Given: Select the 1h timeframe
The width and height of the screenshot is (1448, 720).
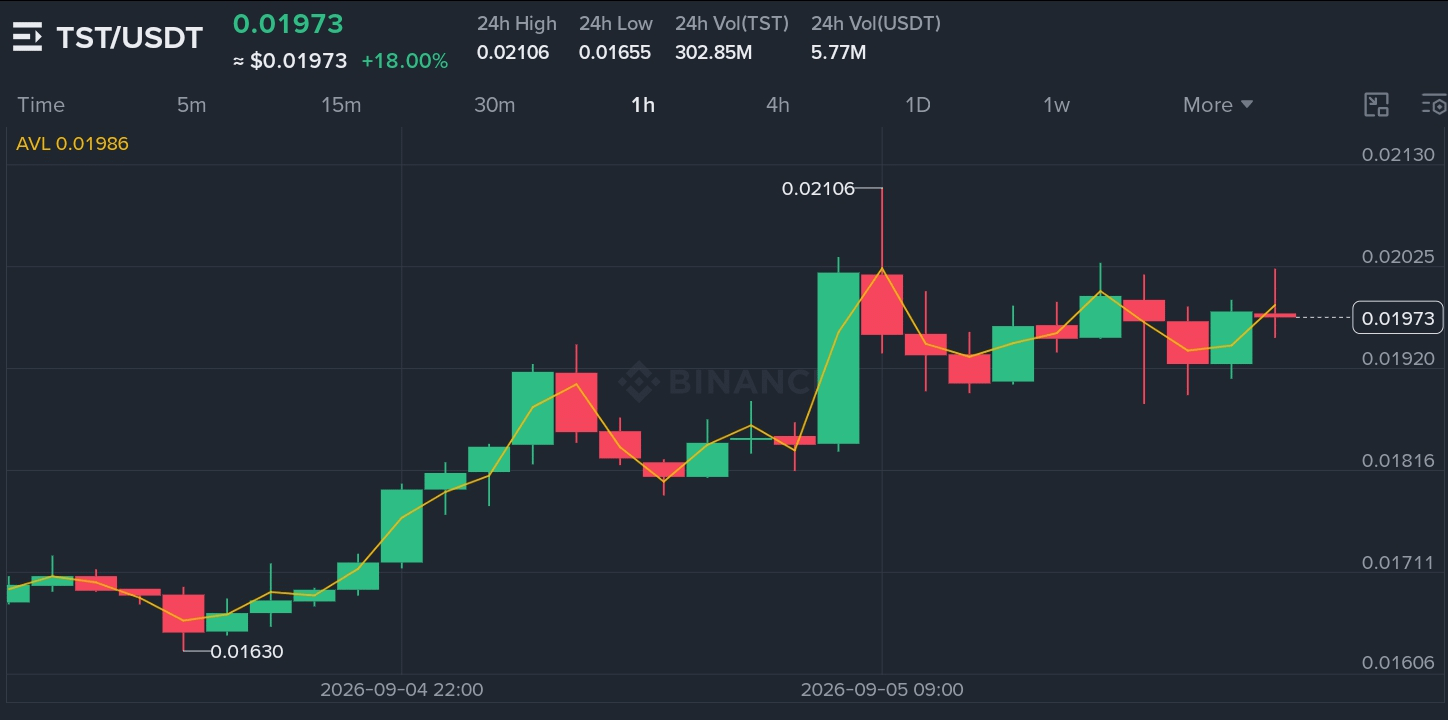Looking at the screenshot, I should click(643, 105).
